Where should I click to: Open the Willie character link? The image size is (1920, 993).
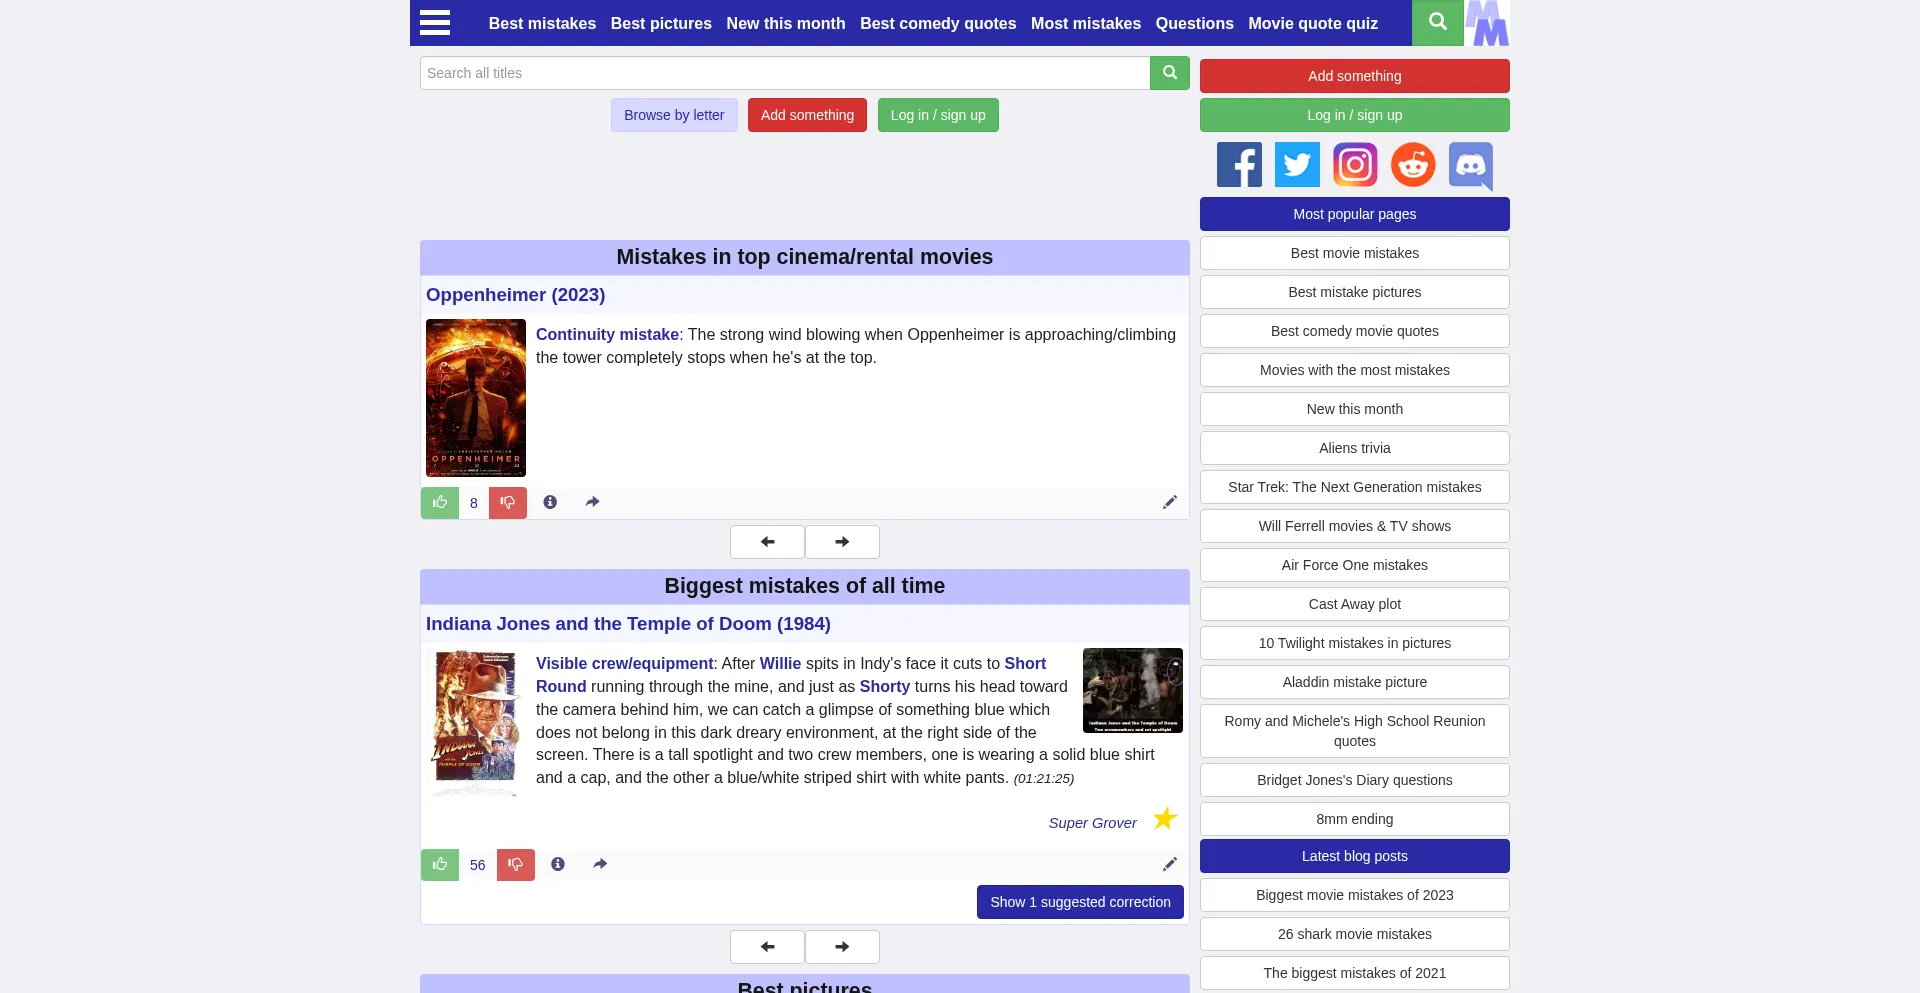click(x=780, y=663)
